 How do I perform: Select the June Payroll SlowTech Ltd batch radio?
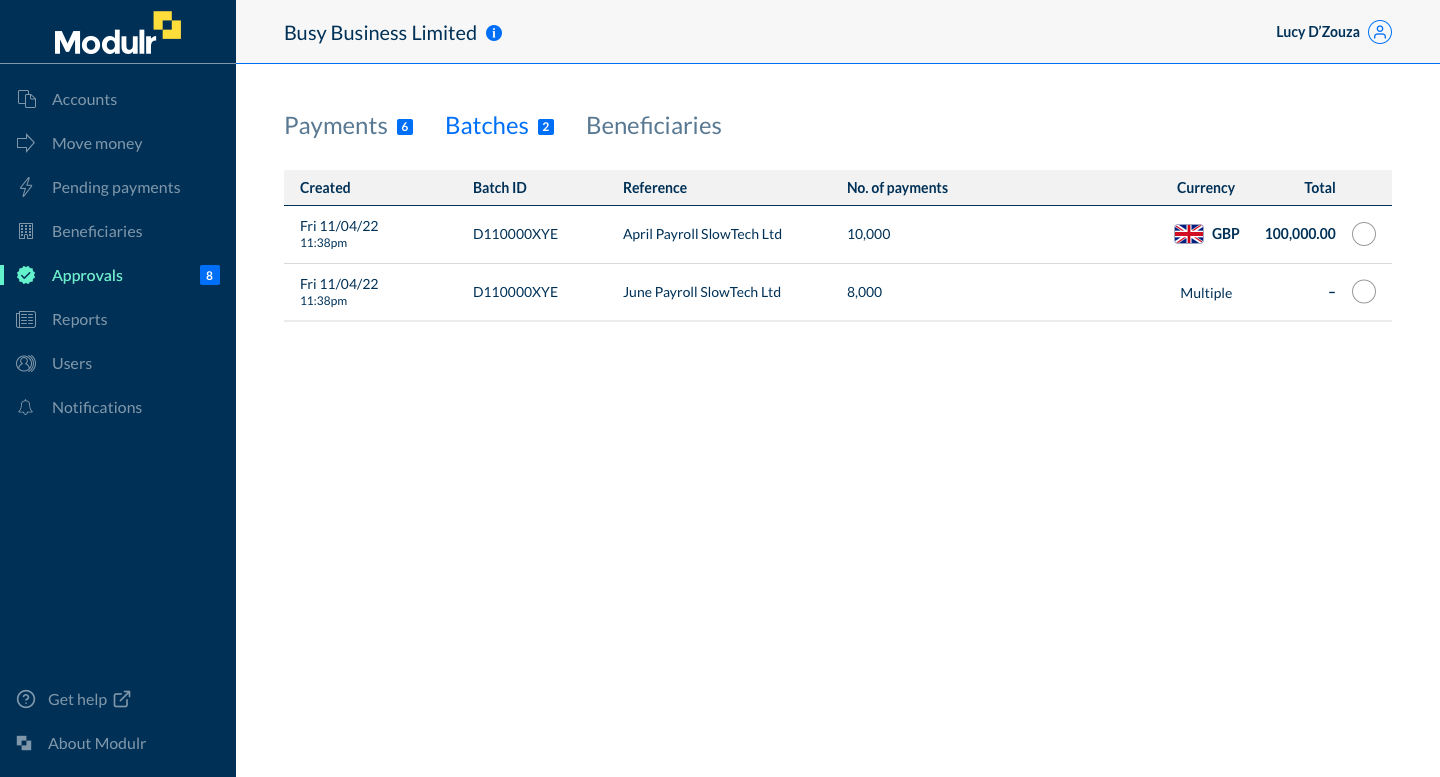tap(1364, 292)
